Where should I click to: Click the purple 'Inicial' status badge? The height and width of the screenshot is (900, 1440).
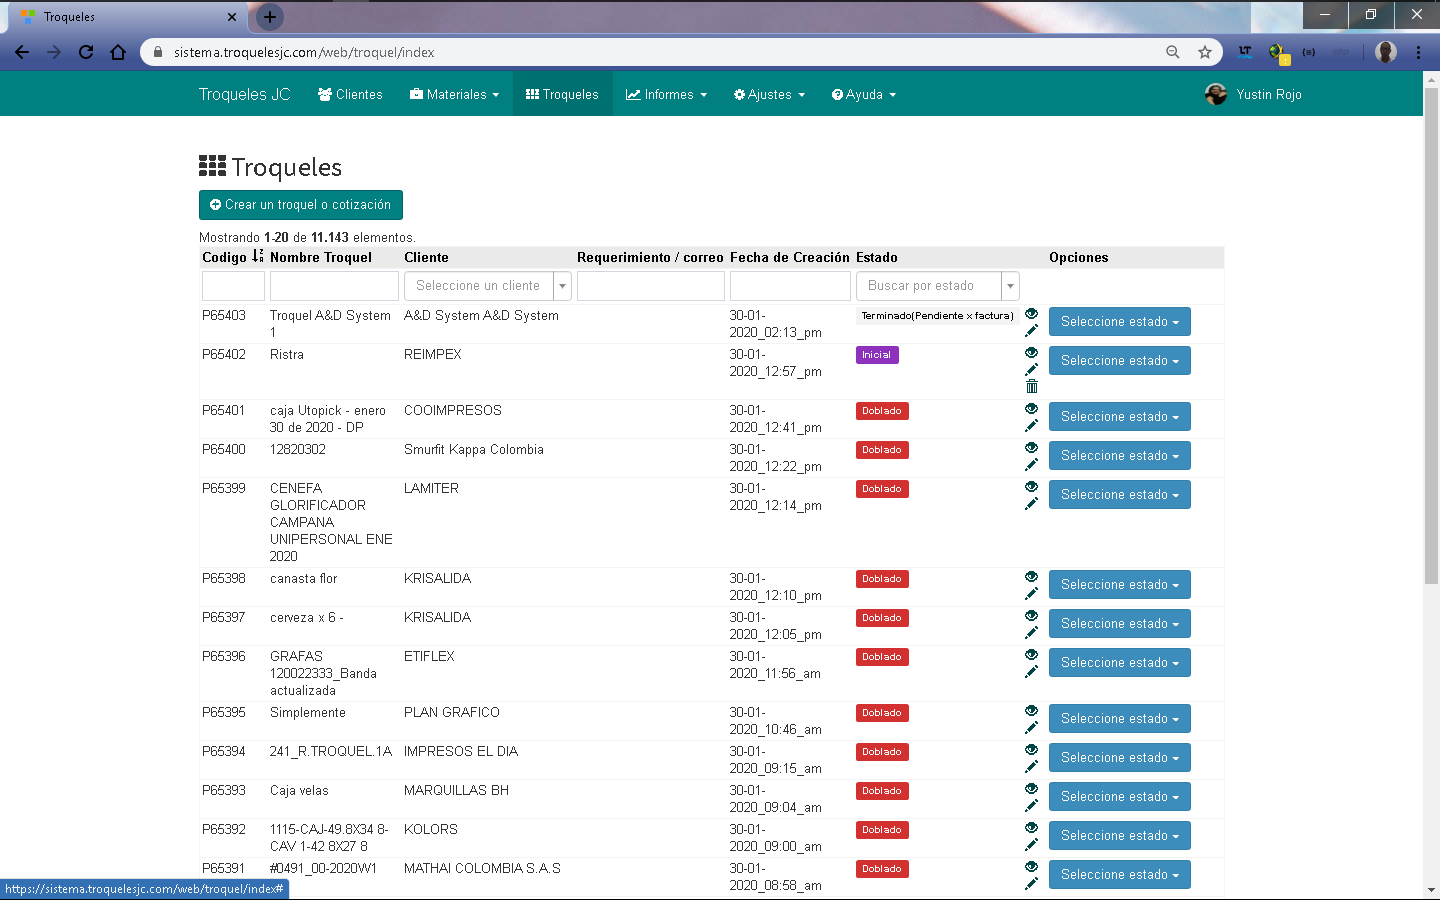tap(877, 355)
